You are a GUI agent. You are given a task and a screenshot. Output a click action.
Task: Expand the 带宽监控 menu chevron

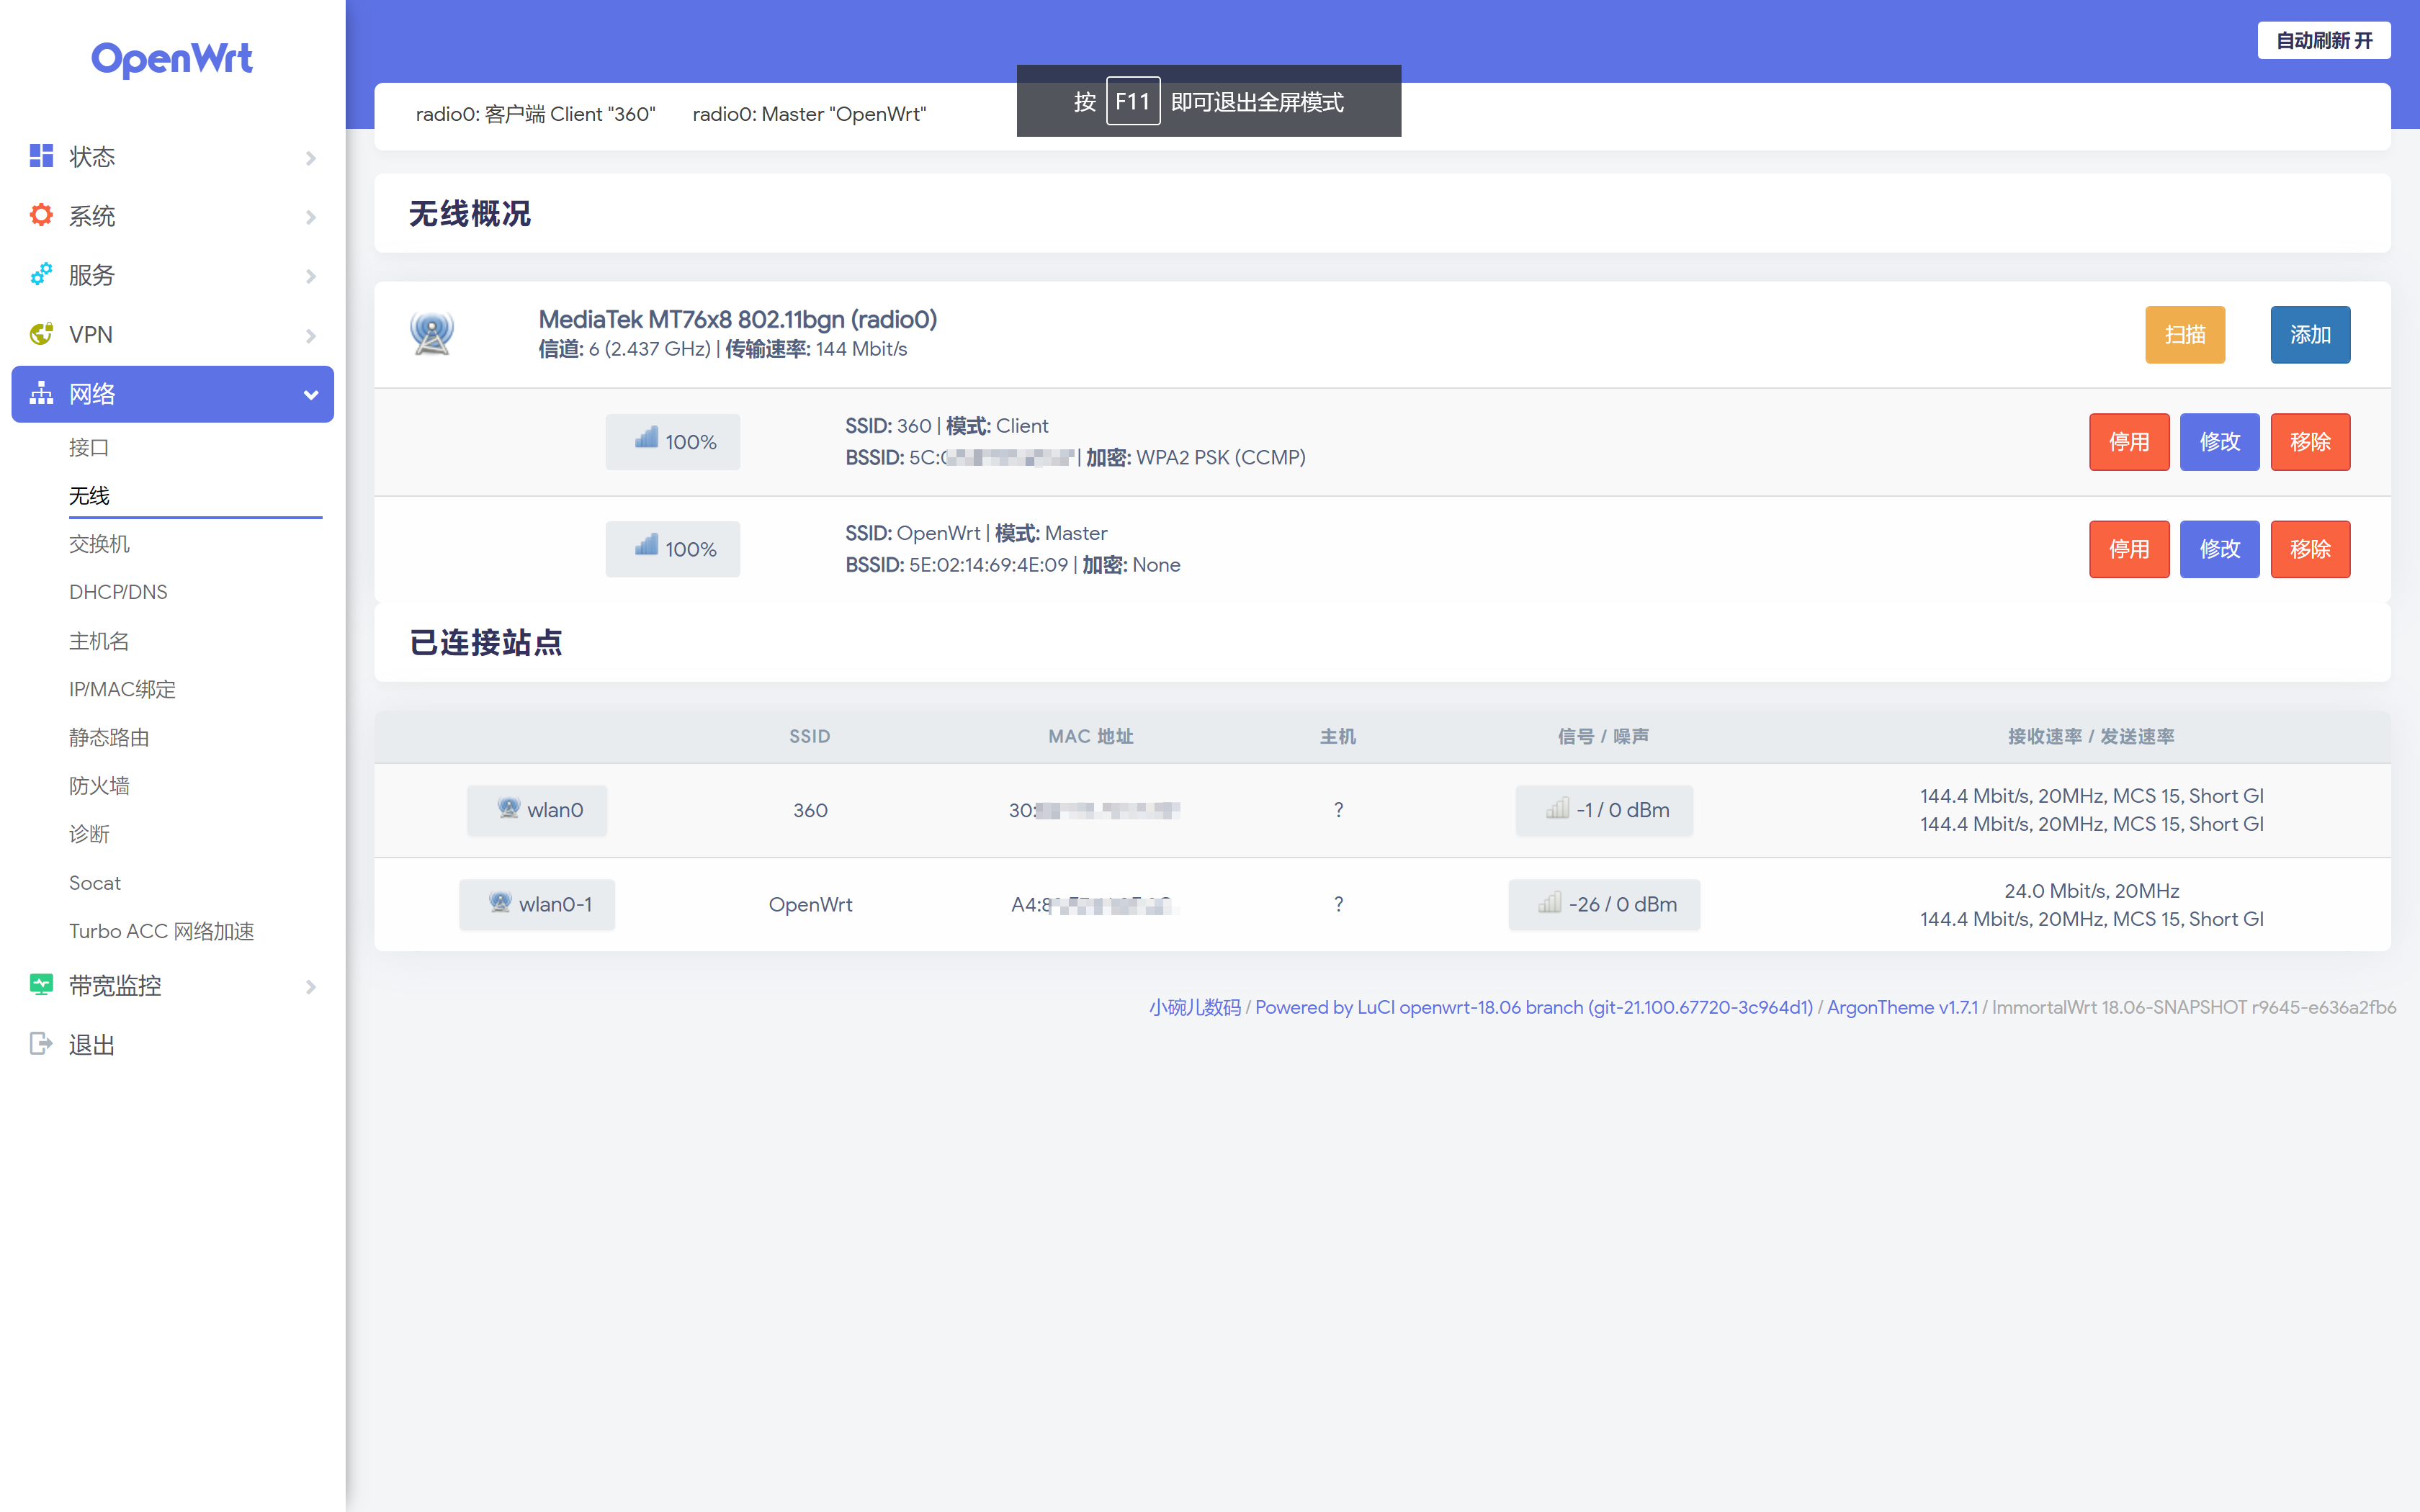tap(311, 987)
